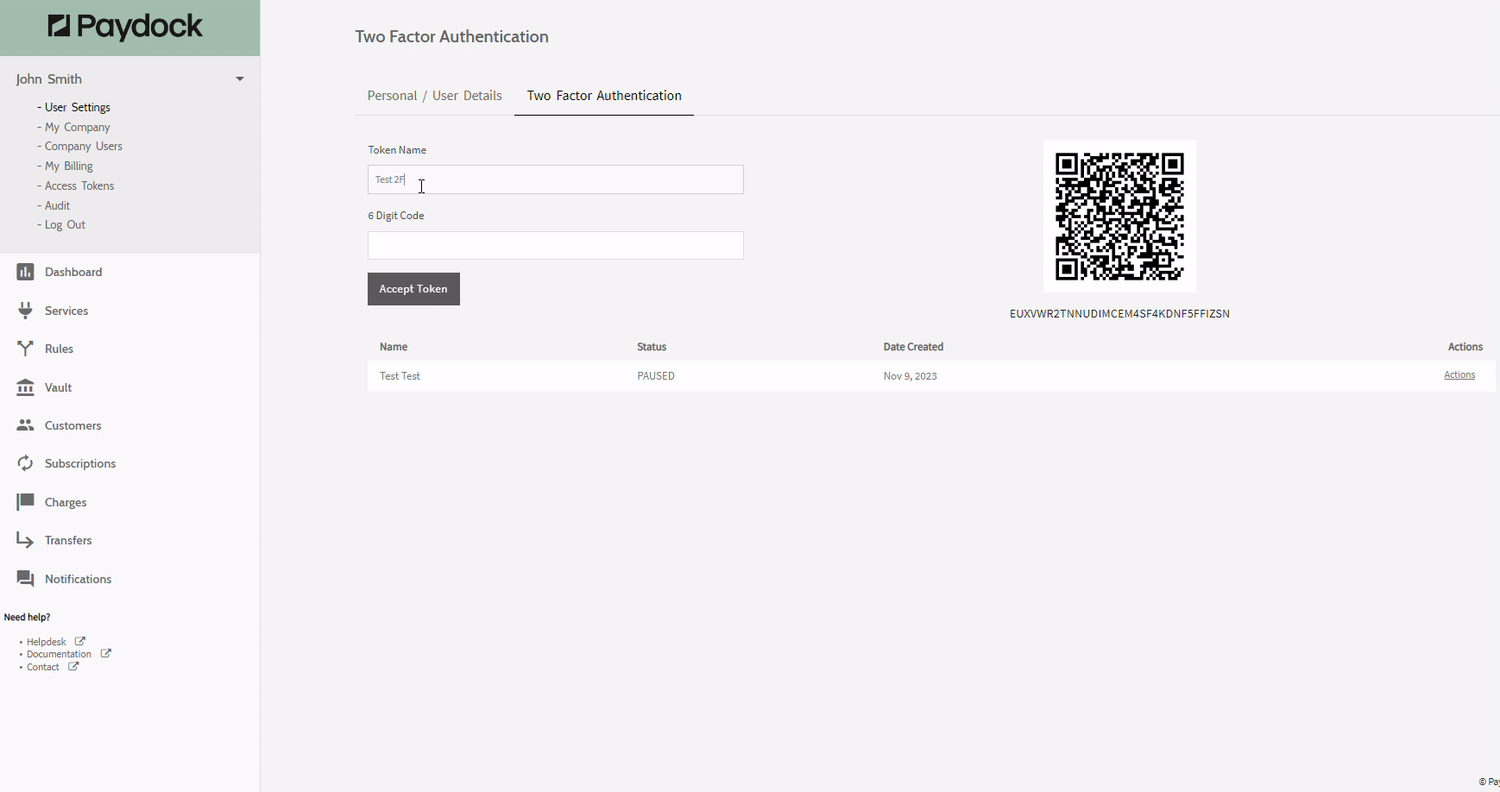Collapse the John Smith user menu arrow
Screen dimensions: 1500x792
click(x=240, y=79)
